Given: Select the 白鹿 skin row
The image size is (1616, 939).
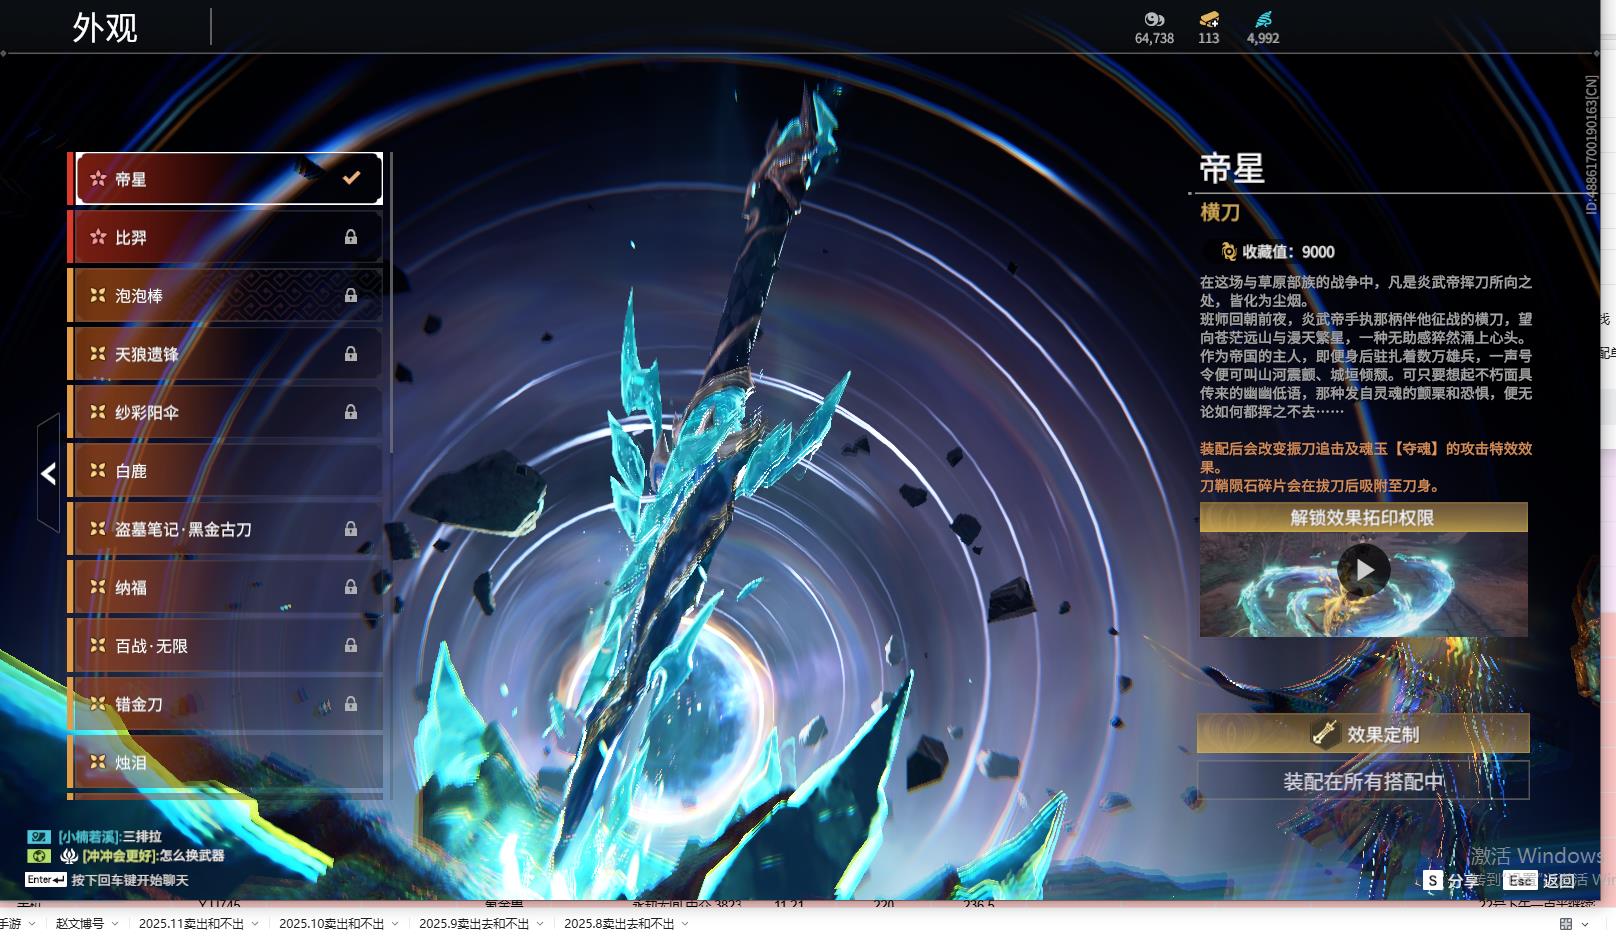Looking at the screenshot, I should click(226, 470).
